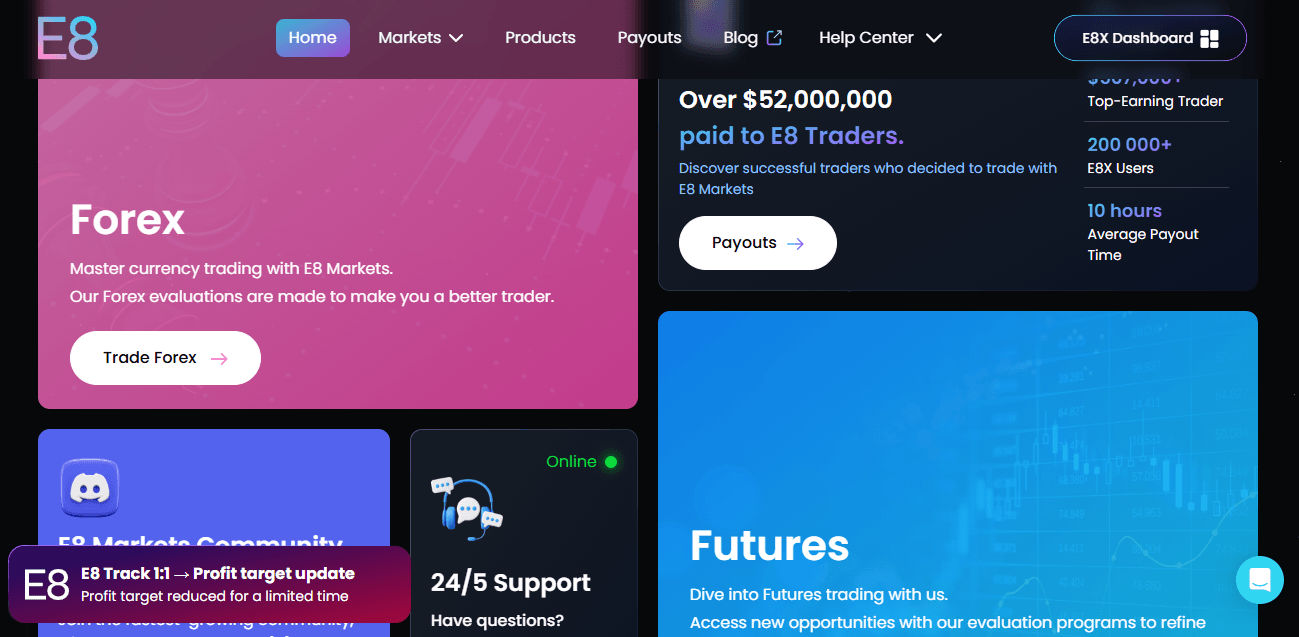Open the E8X Dashboard button

point(1150,38)
